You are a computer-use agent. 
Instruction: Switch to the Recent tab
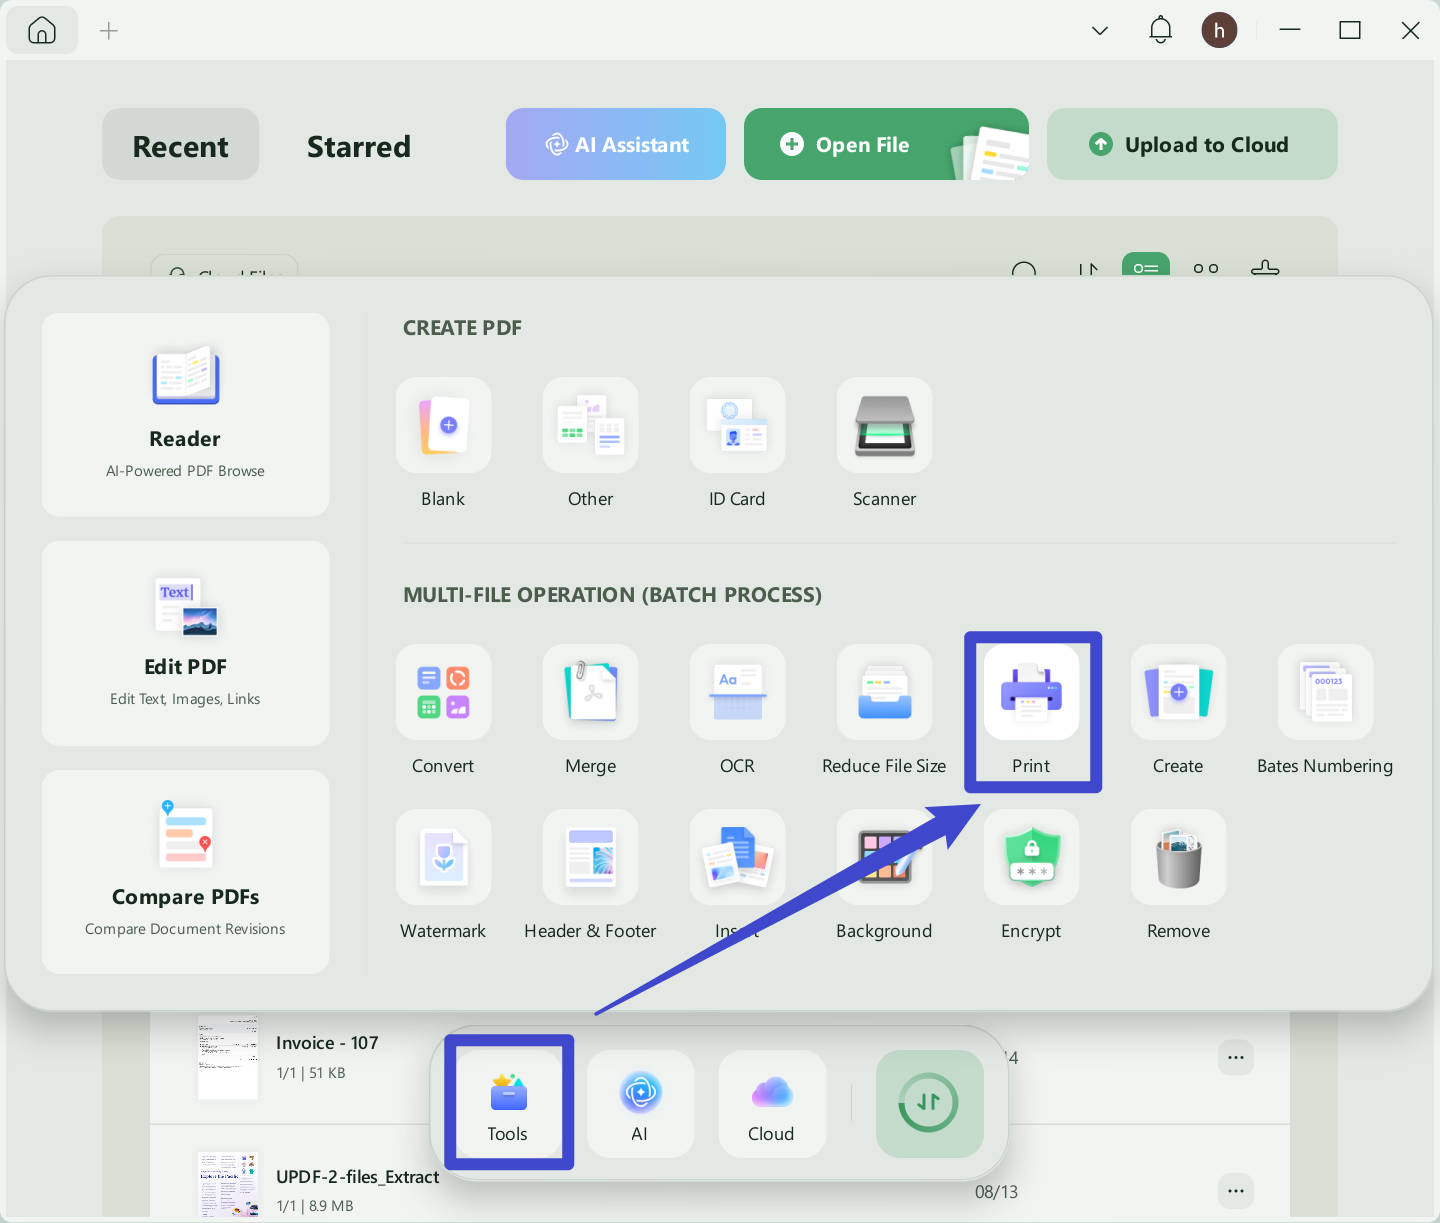pyautogui.click(x=180, y=144)
